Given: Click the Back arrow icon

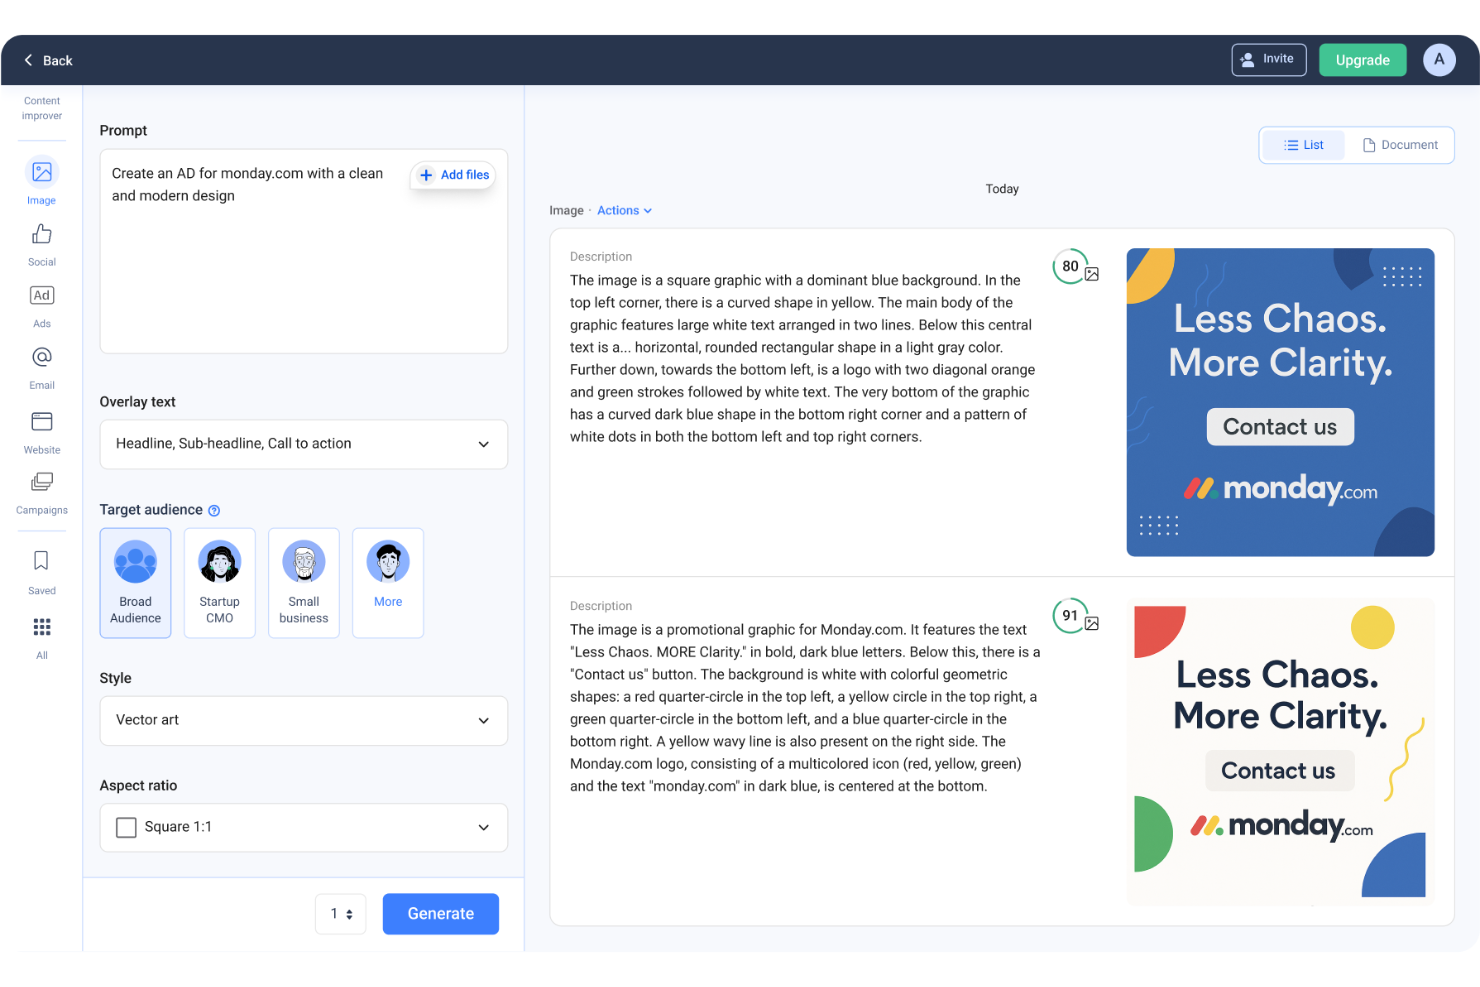Looking at the screenshot, I should (x=28, y=60).
